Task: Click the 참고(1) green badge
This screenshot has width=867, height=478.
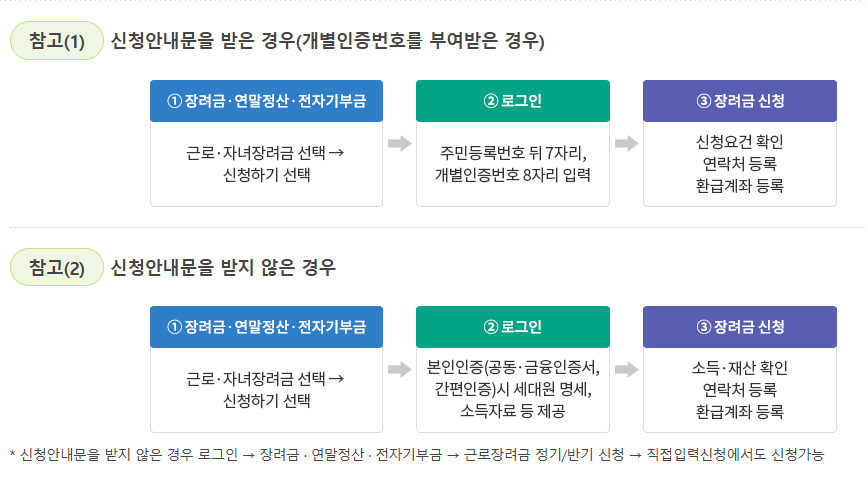Action: (57, 41)
